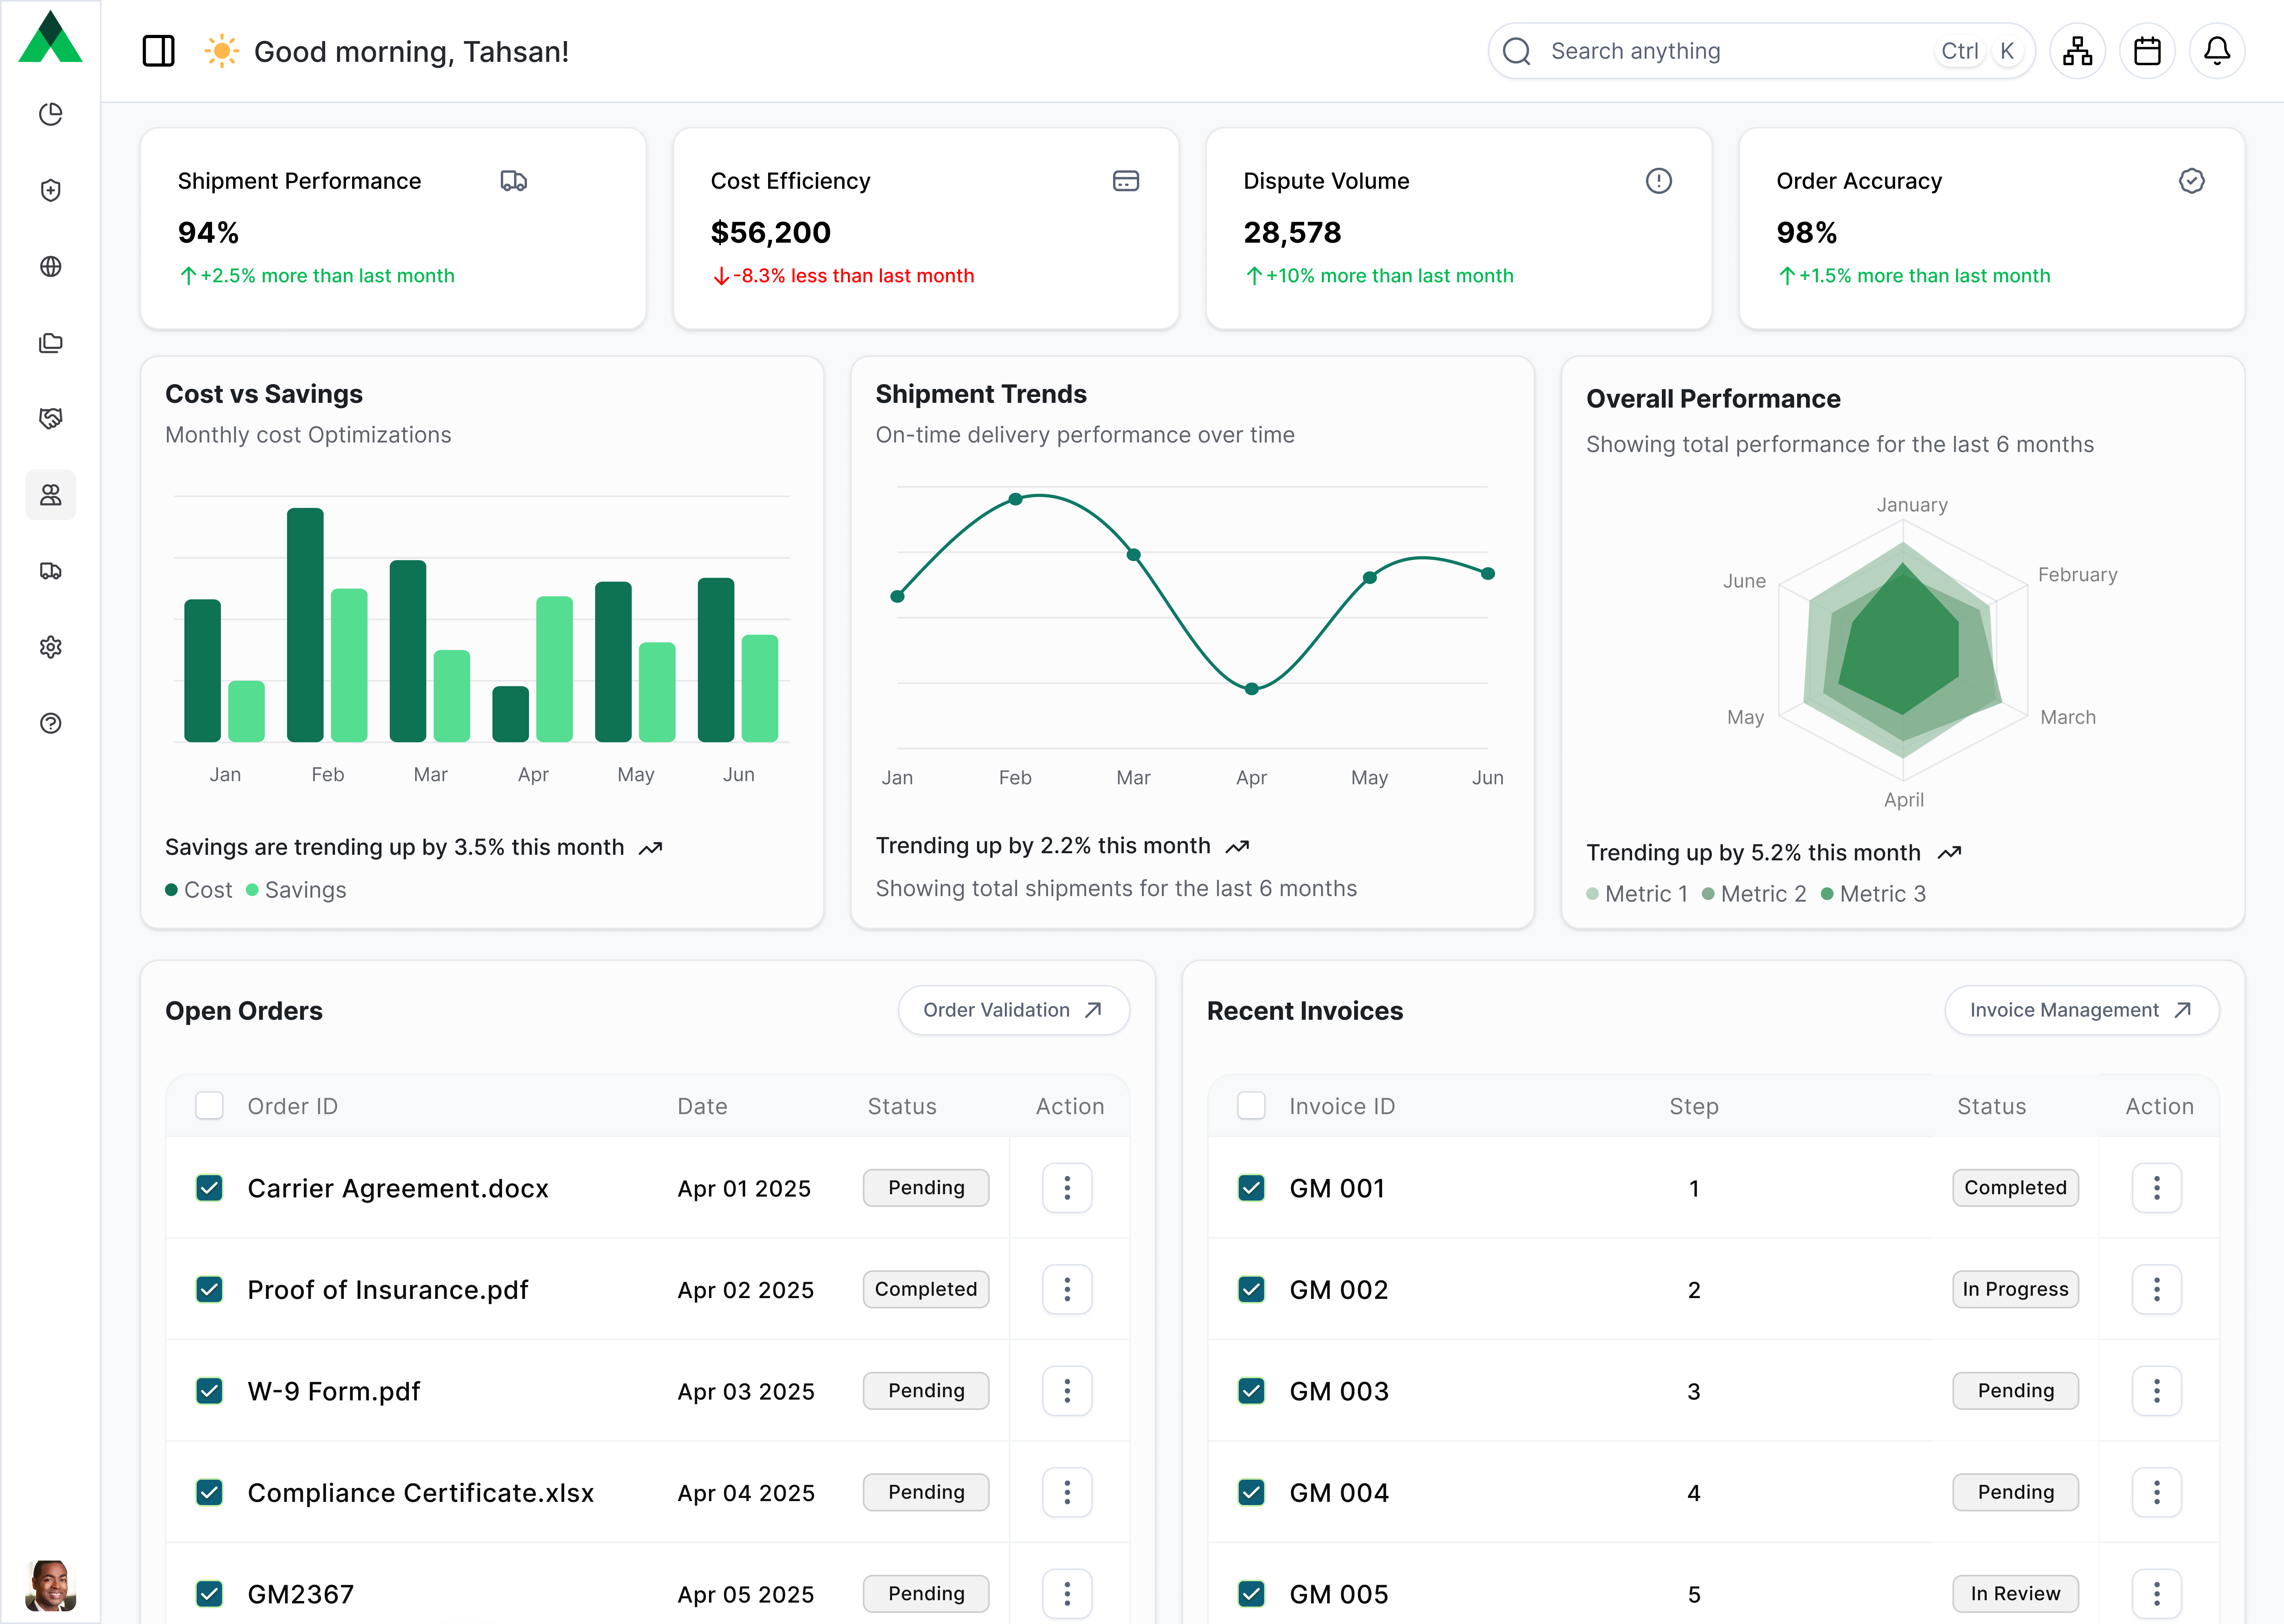Uncheck the GM2367 order checkbox

209,1594
